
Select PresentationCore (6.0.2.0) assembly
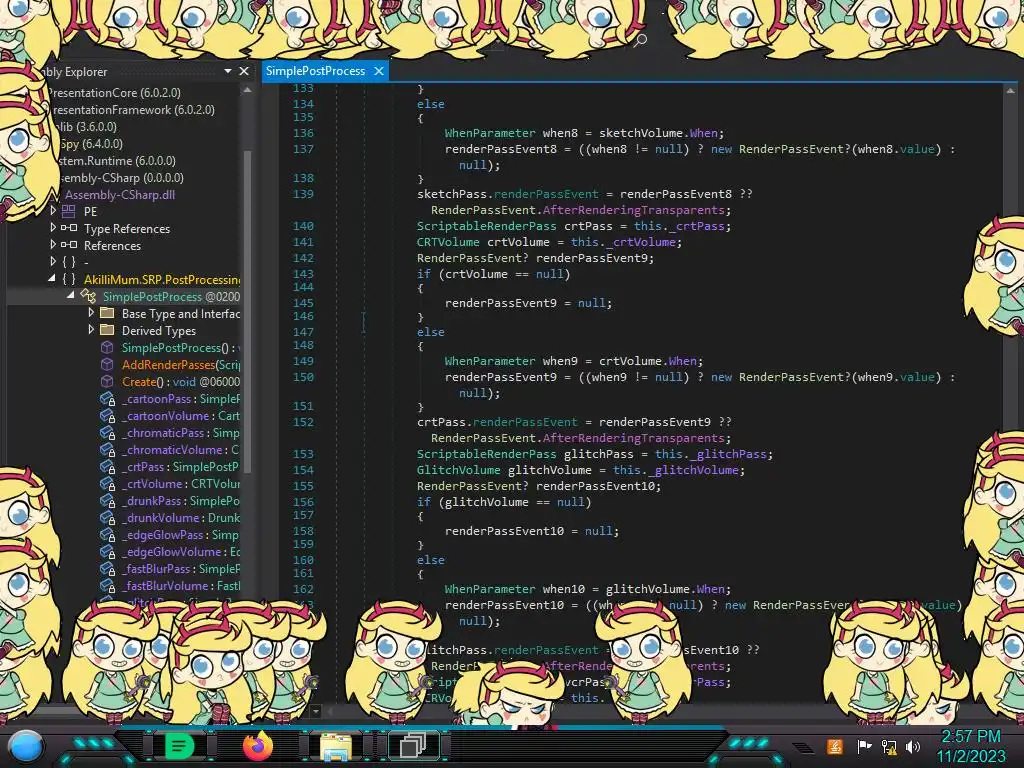pos(113,93)
